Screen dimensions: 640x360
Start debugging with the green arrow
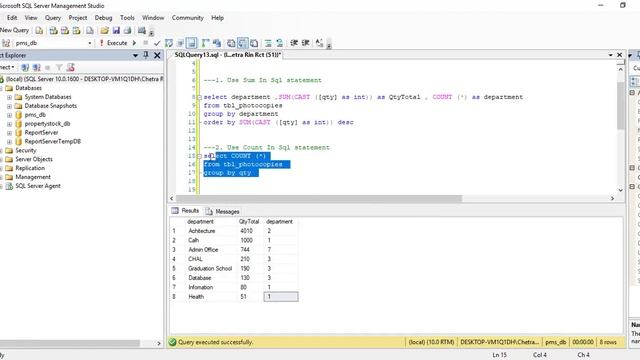coord(134,43)
